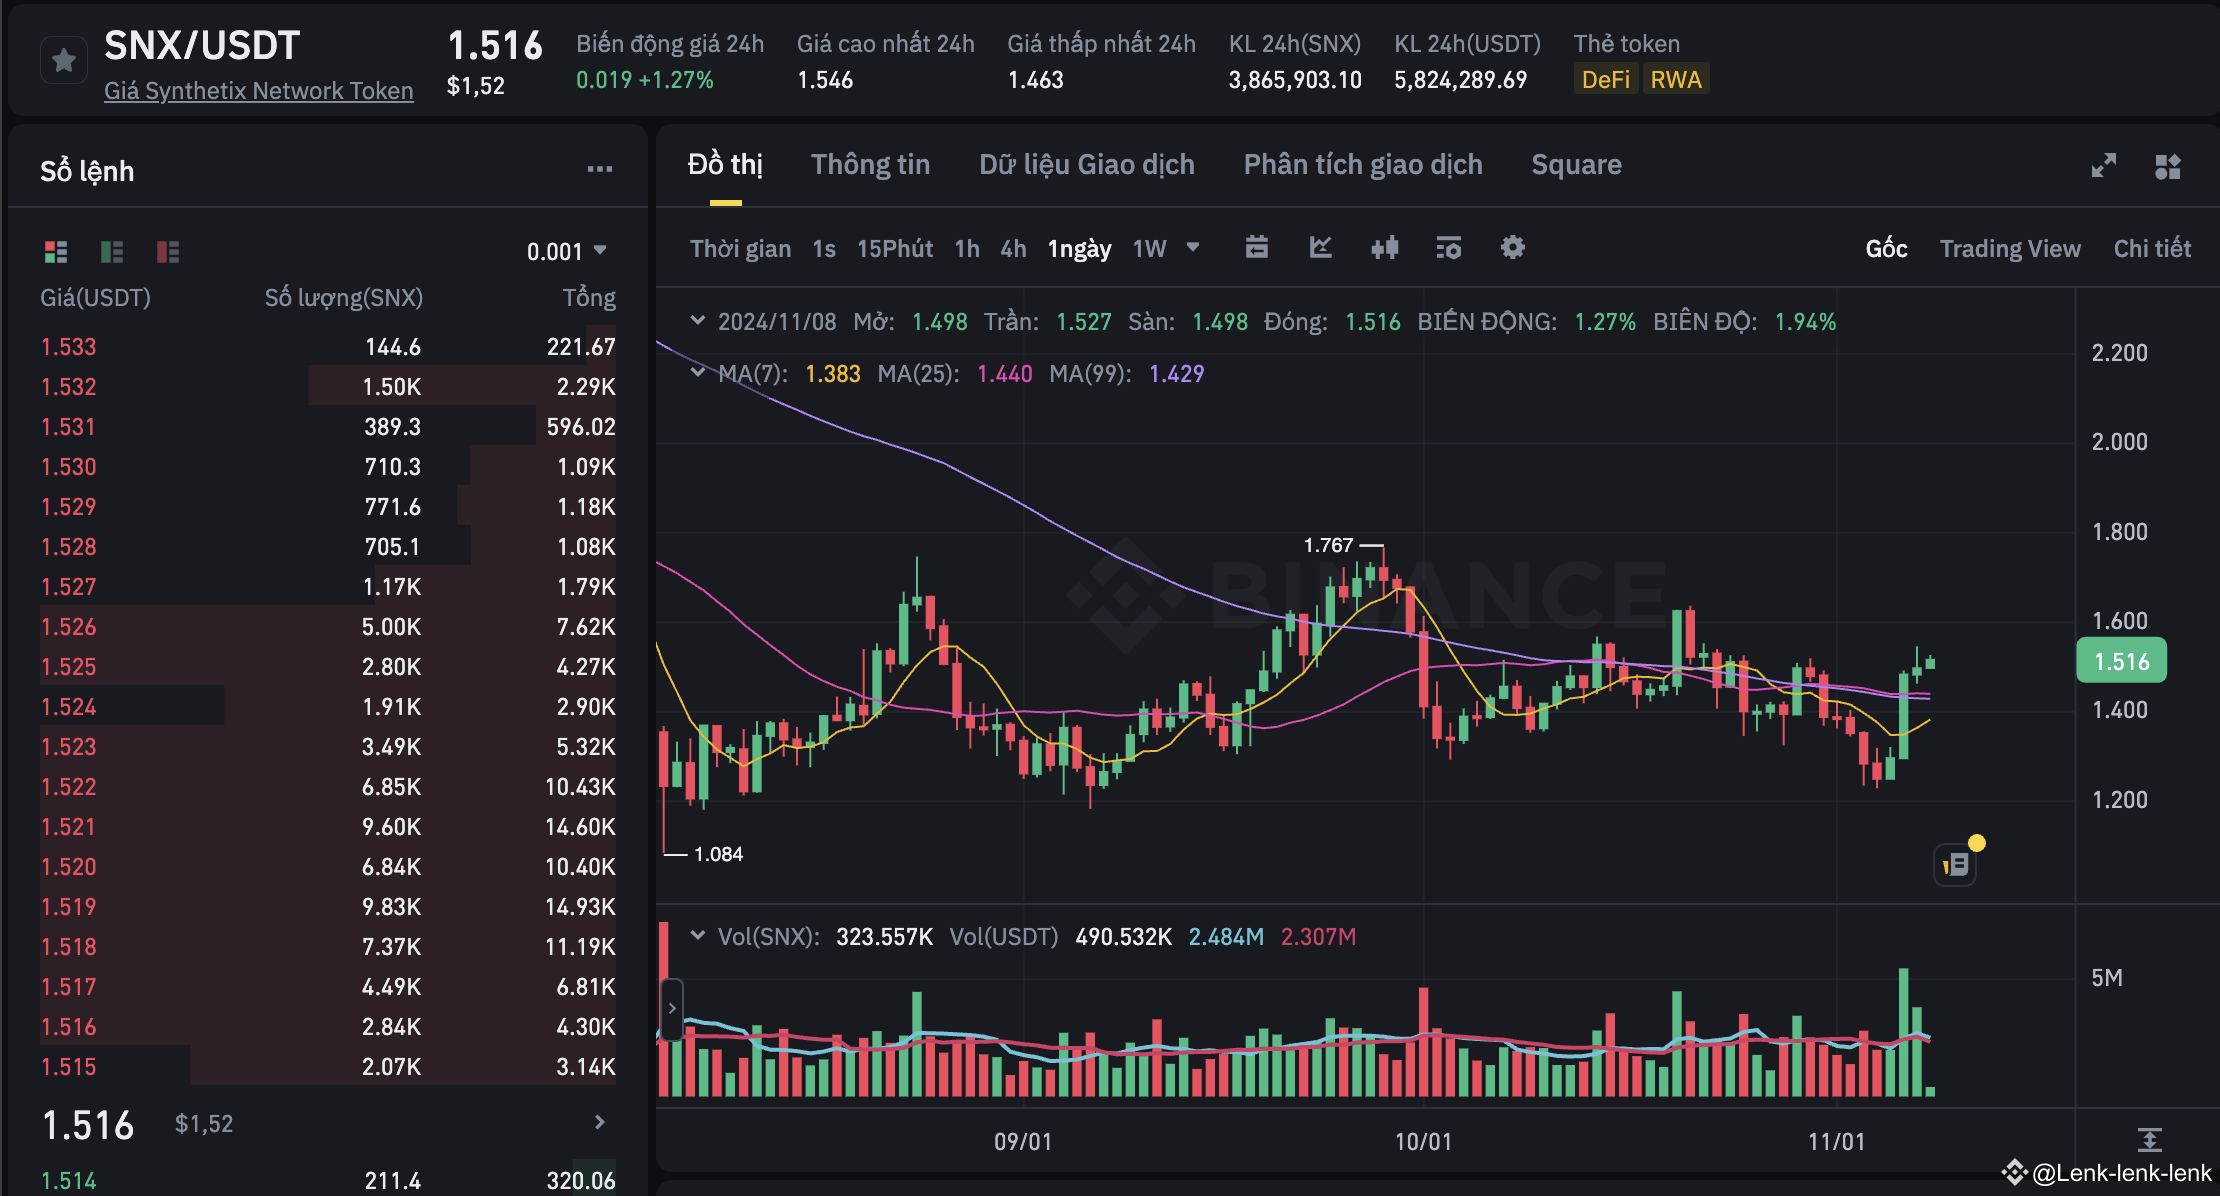The height and width of the screenshot is (1196, 2220).
Task: Collapse the MA indicator row chevron
Action: 698,373
